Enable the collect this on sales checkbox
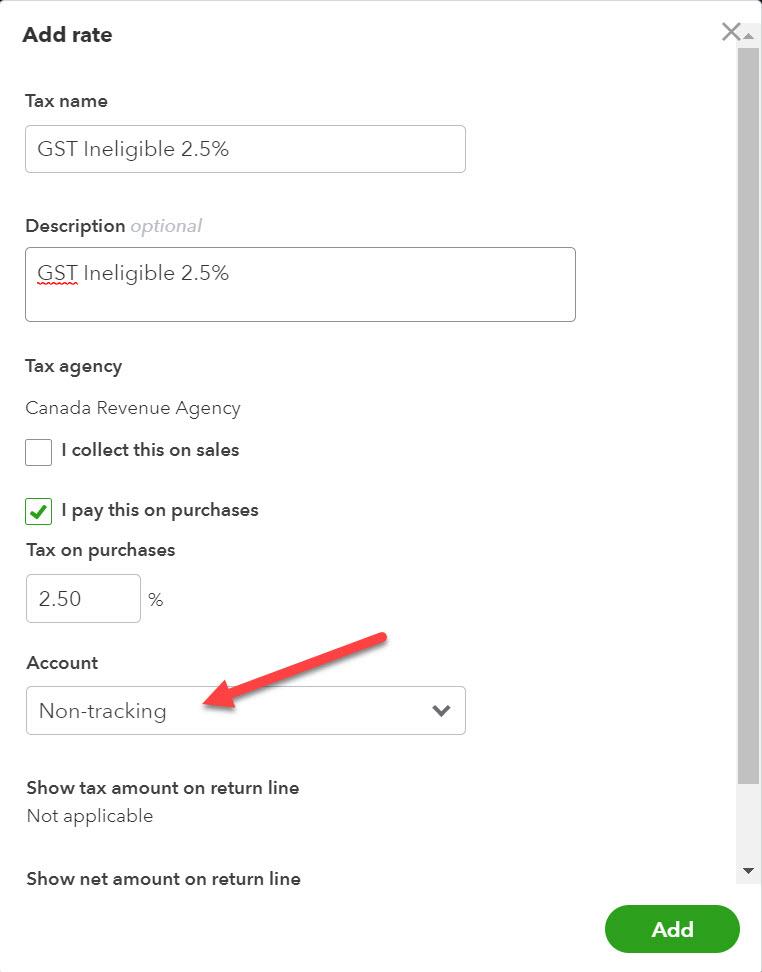Viewport: 762px width, 972px height. pyautogui.click(x=39, y=452)
